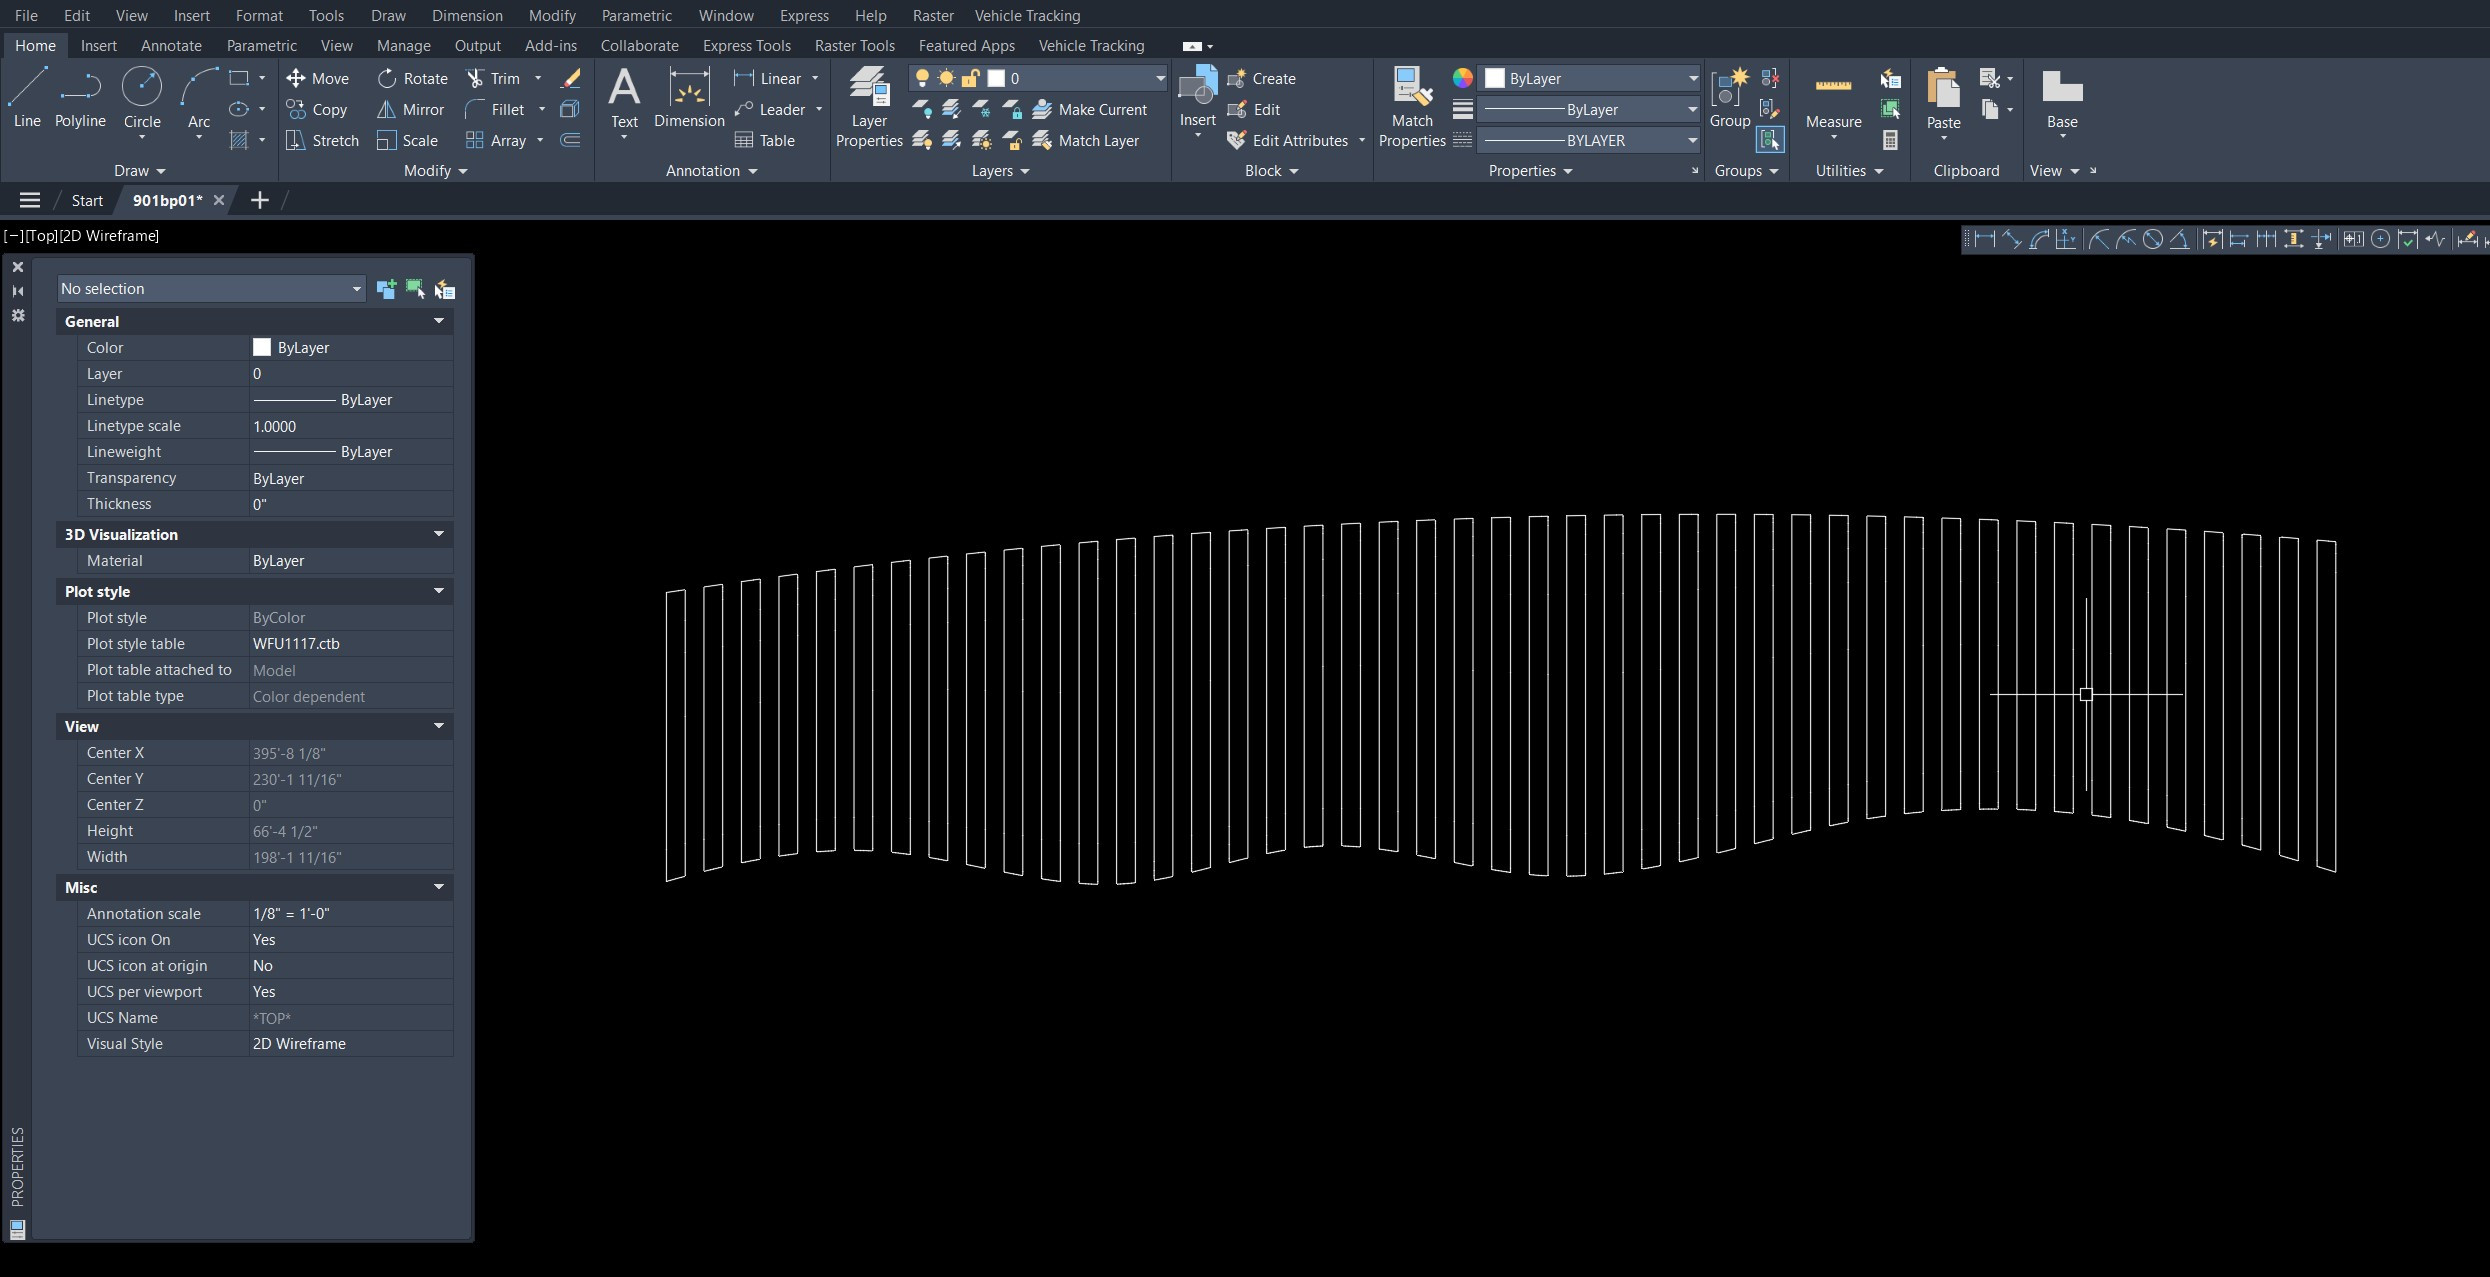Choose the Mirror modify tool

click(x=410, y=109)
